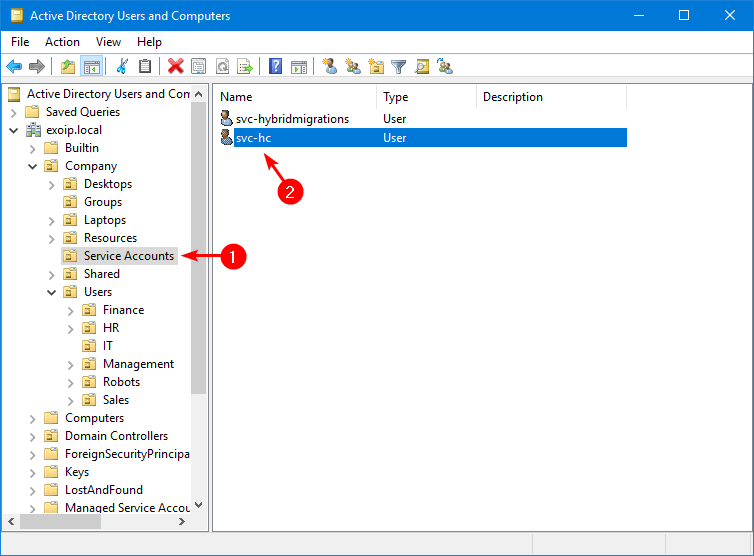Click the clipboard icon next to scissors

click(145, 66)
